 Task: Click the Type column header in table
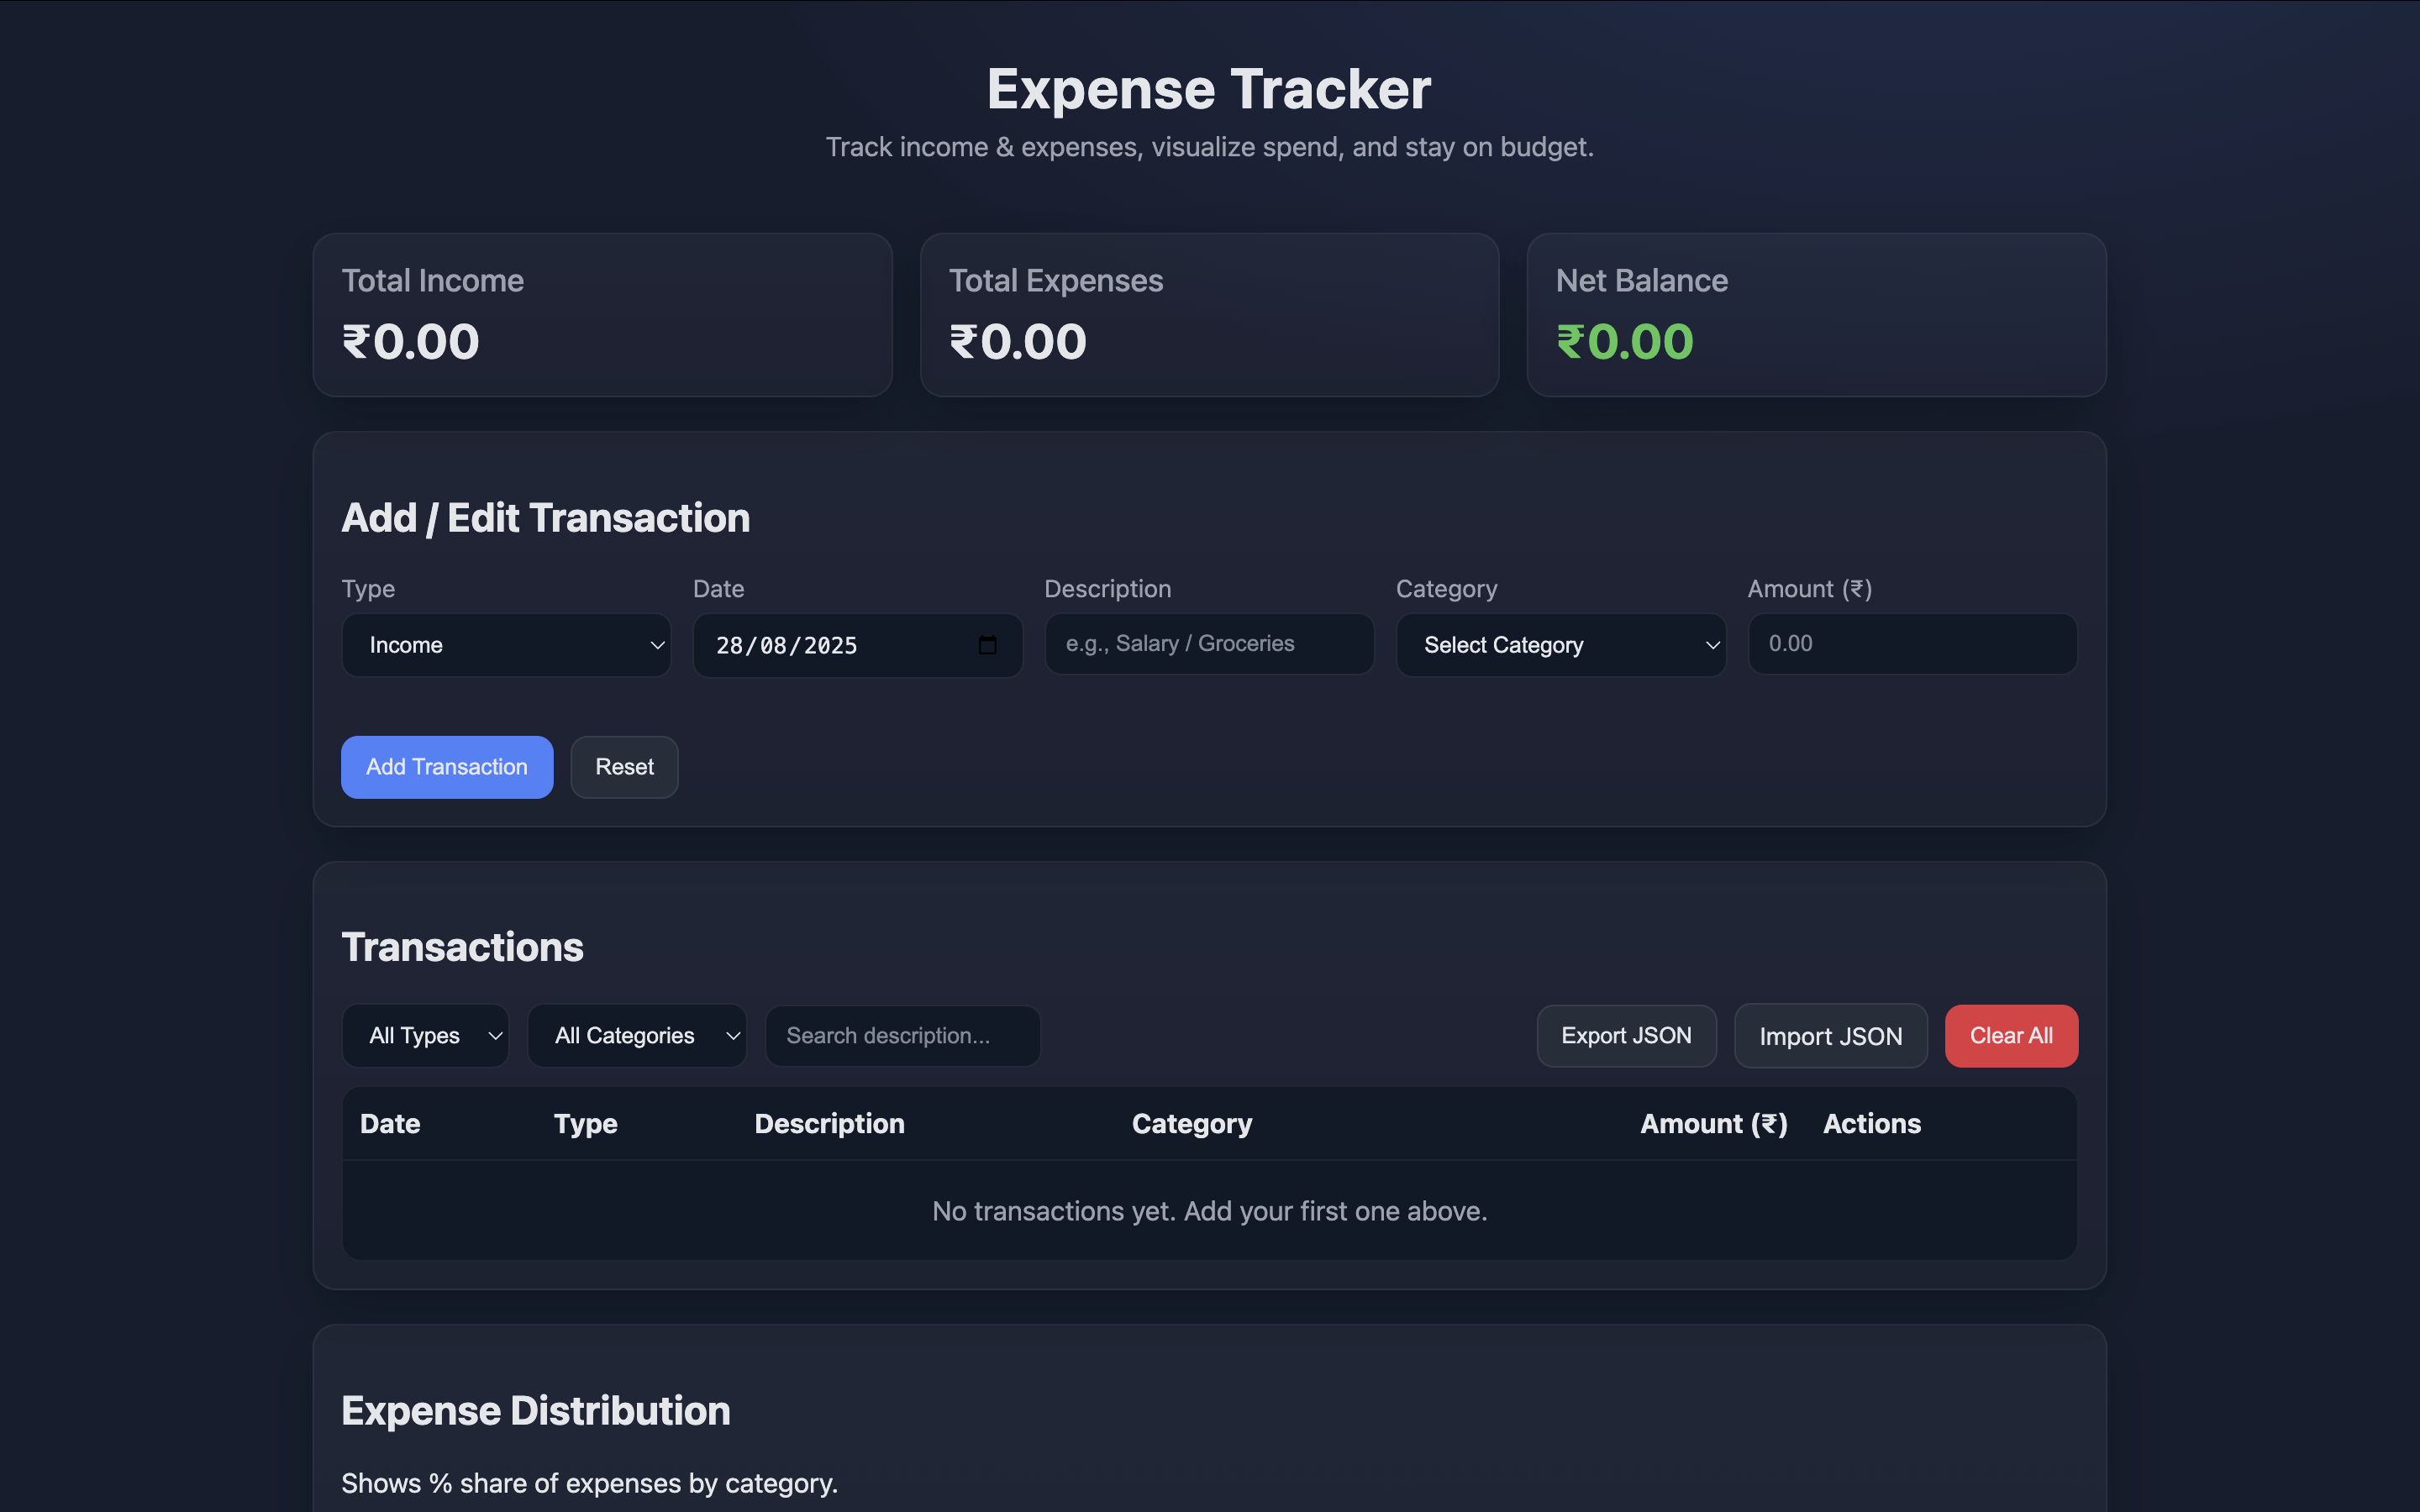[586, 1124]
